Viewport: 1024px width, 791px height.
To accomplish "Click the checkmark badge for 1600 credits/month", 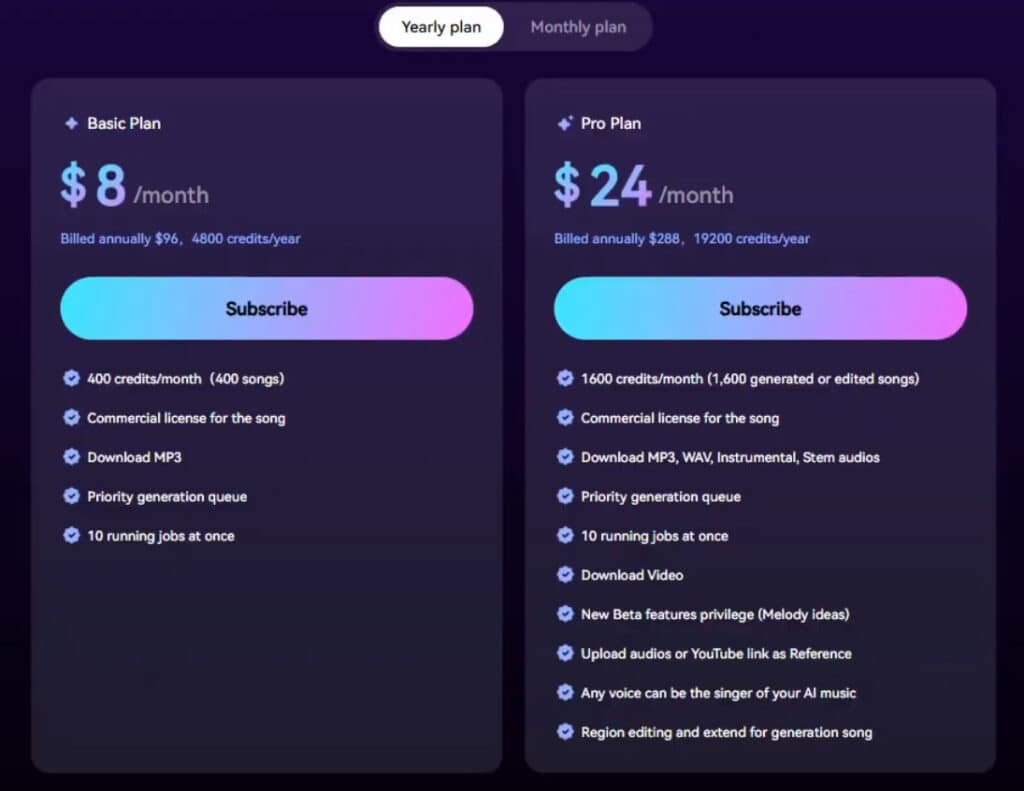I will pos(565,378).
